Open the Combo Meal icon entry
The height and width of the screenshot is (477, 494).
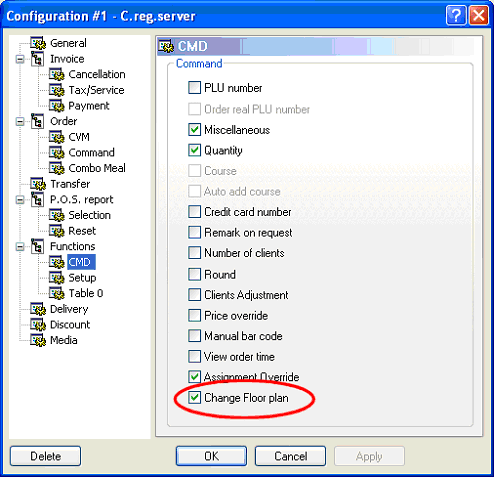57,168
